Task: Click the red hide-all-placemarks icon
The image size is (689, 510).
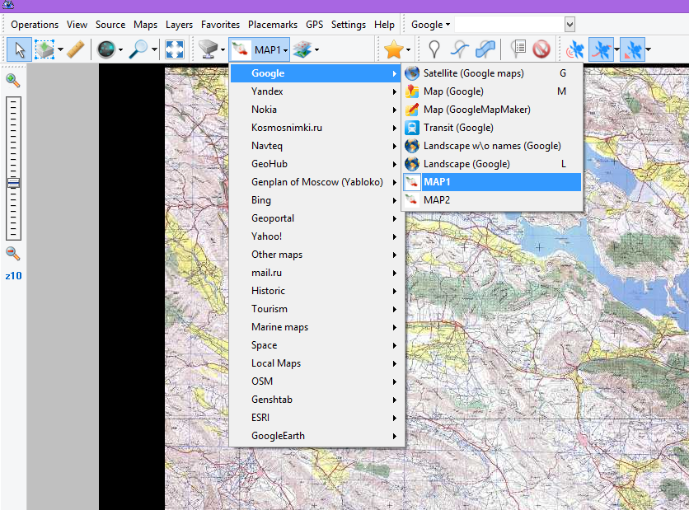Action: [541, 49]
